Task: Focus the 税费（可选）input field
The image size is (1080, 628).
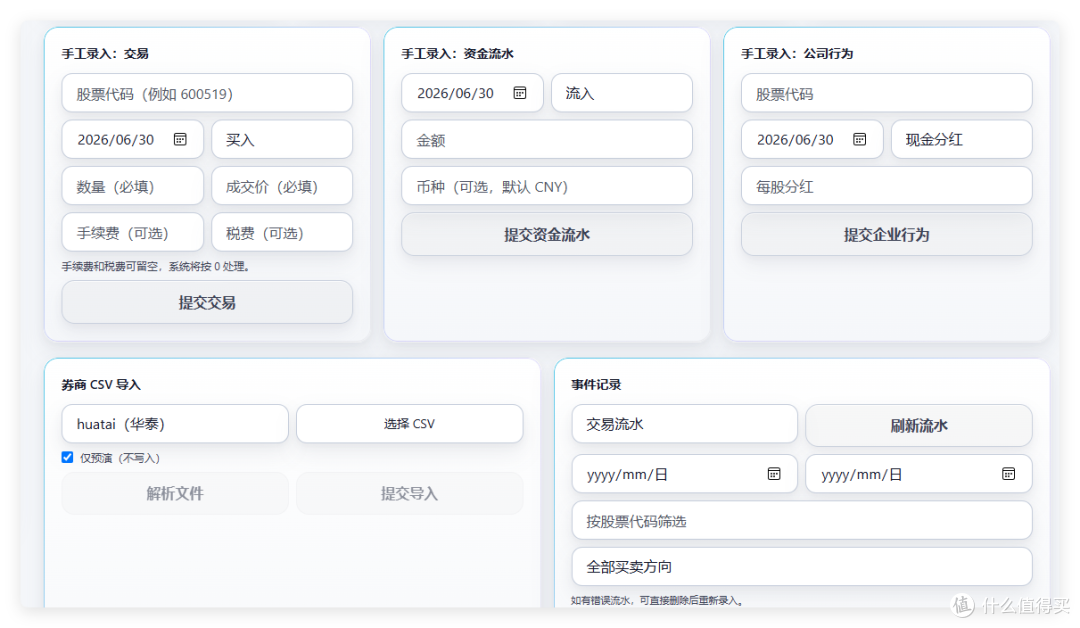Action: [282, 233]
